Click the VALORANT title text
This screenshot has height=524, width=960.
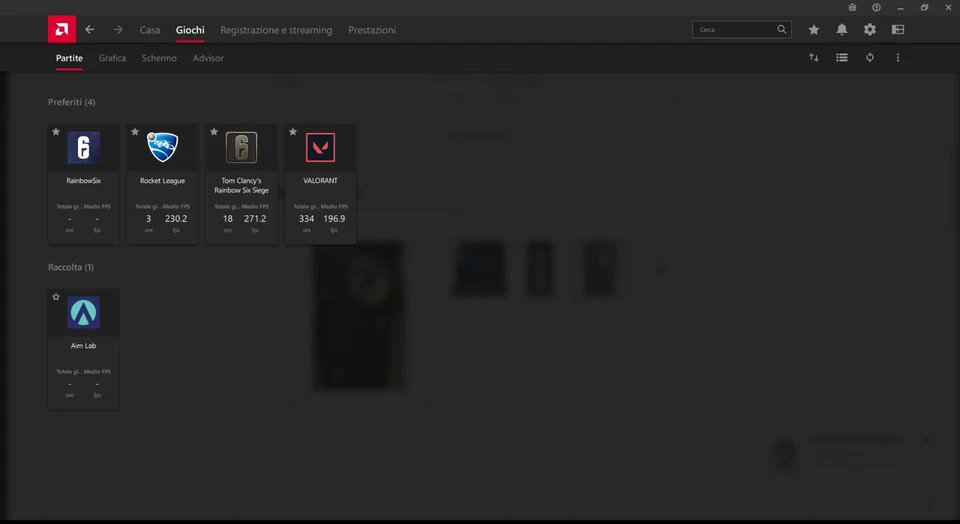[320, 181]
